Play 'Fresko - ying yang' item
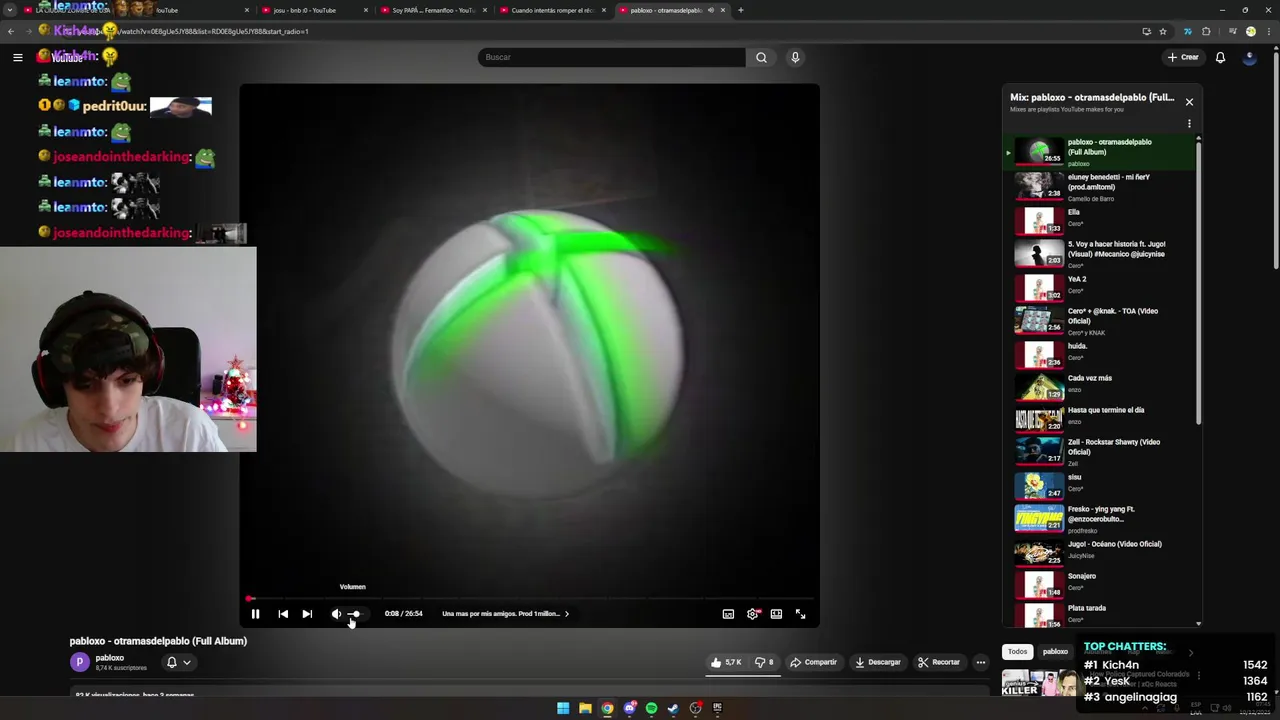Viewport: 1280px width, 720px height. coord(1100,518)
